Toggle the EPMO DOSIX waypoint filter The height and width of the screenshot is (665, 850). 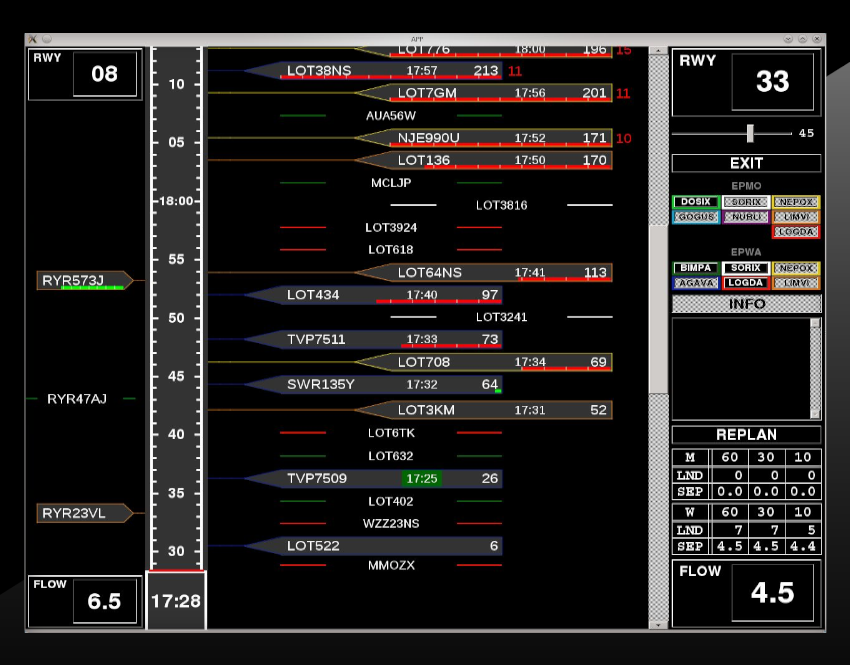click(x=695, y=202)
